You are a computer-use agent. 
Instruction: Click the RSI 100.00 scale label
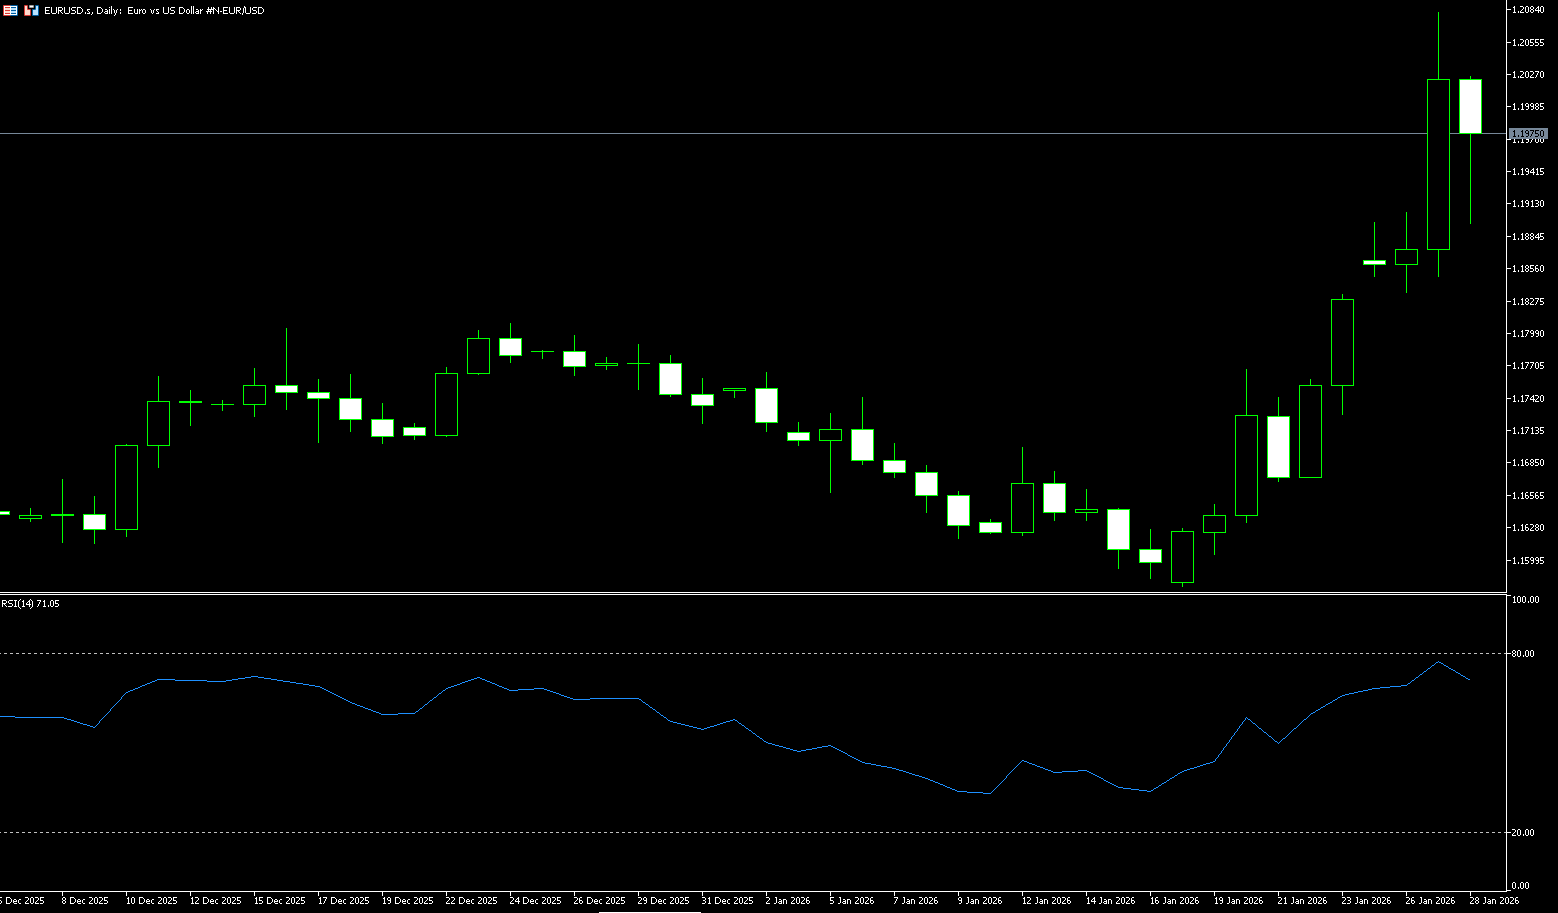[x=1525, y=600]
